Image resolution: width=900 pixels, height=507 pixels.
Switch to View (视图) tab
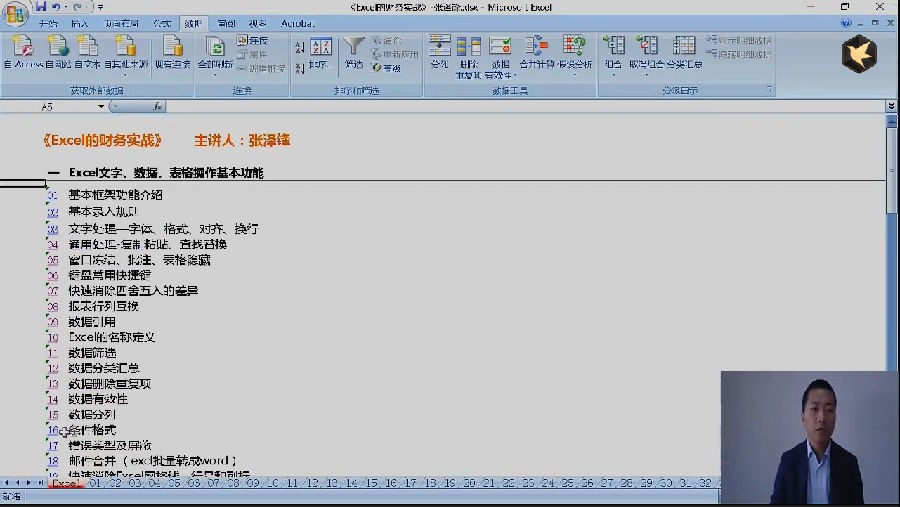point(257,24)
